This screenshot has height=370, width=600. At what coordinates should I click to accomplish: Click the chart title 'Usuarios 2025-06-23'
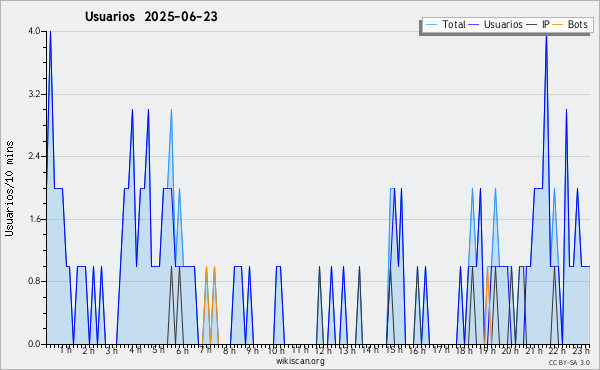pyautogui.click(x=151, y=17)
